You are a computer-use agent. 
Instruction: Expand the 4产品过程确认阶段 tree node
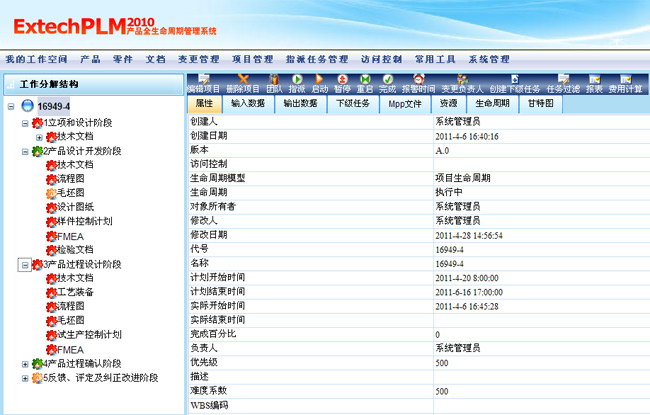point(25,364)
